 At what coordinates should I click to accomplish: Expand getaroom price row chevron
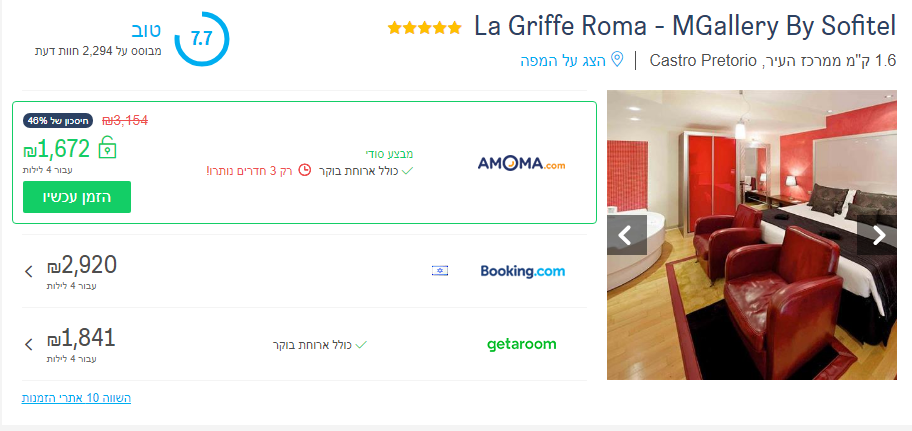[29, 344]
